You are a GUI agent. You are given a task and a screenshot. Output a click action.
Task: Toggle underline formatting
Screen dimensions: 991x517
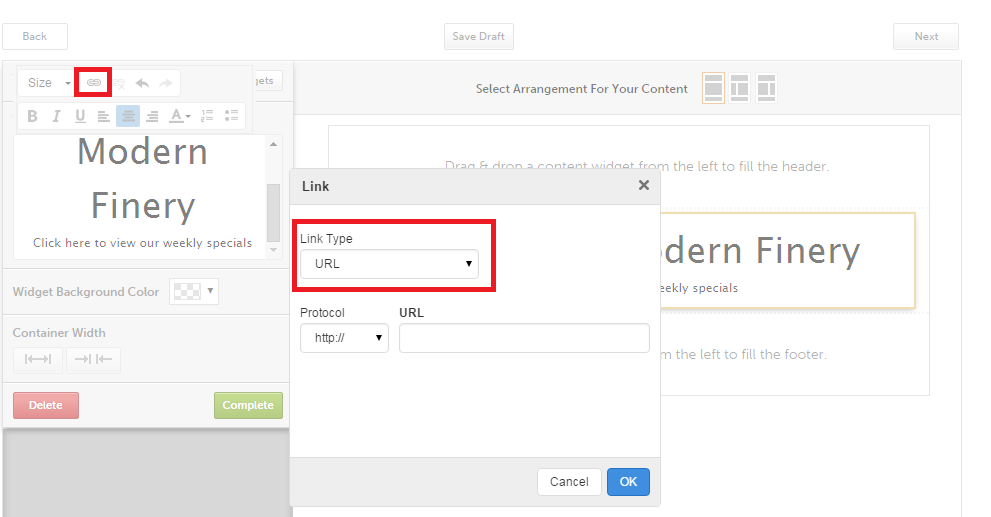[x=80, y=116]
